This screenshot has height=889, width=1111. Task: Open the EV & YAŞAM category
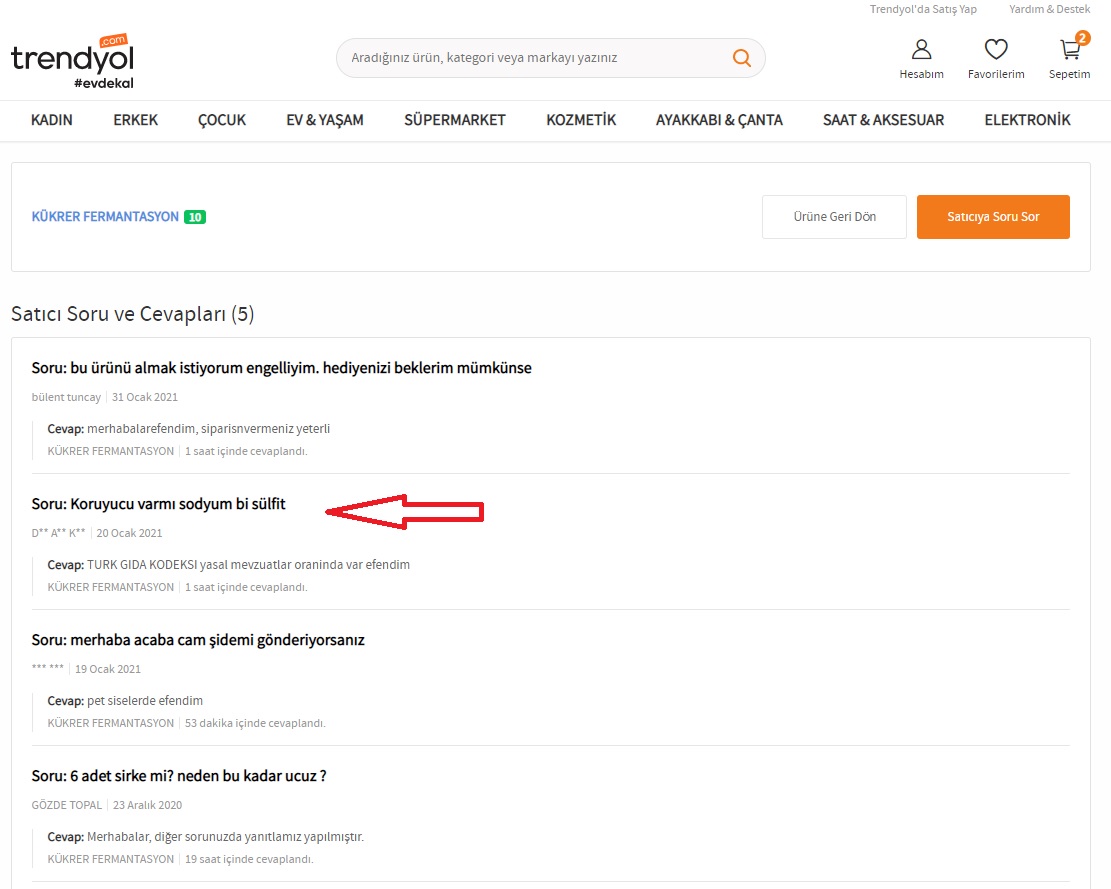325,120
